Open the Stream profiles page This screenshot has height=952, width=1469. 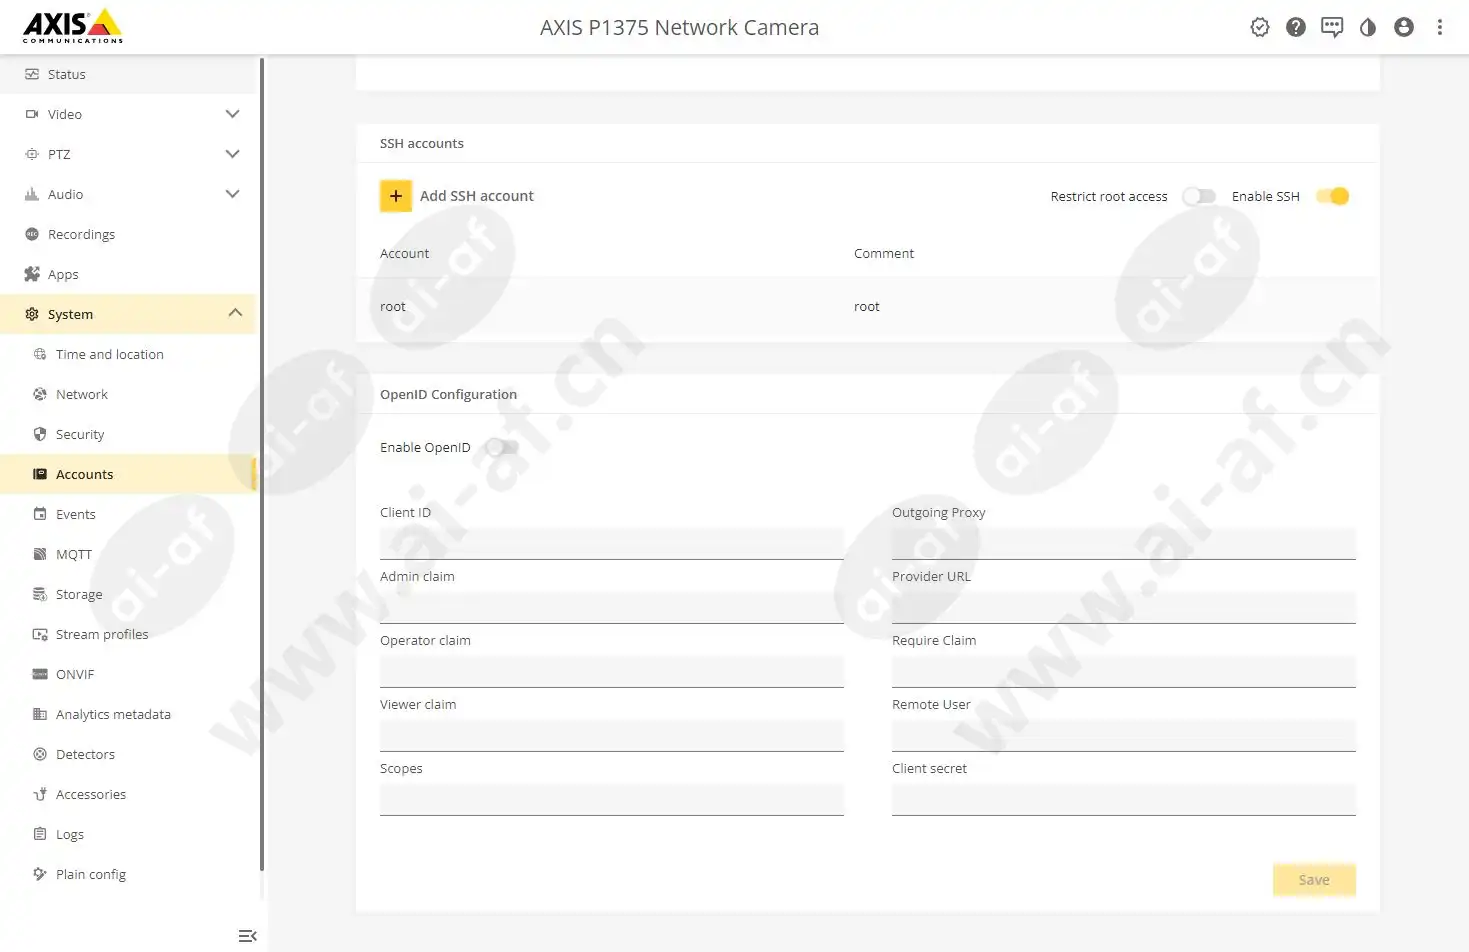128,634
